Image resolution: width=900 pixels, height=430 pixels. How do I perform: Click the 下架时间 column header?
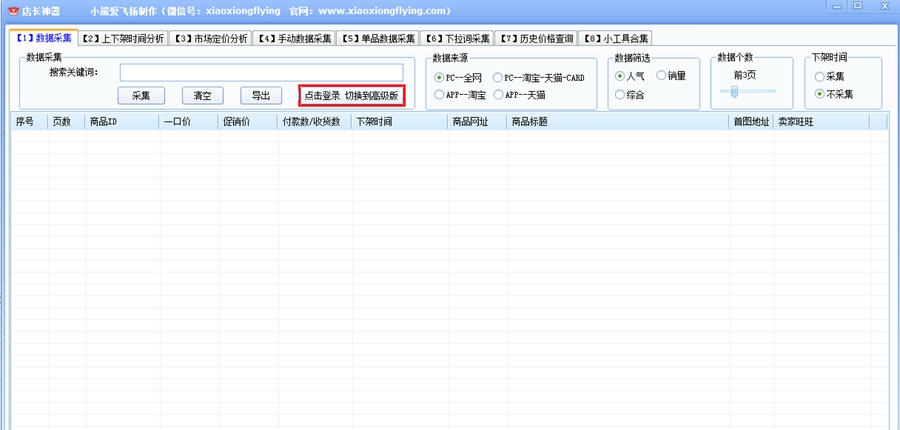tap(400, 122)
